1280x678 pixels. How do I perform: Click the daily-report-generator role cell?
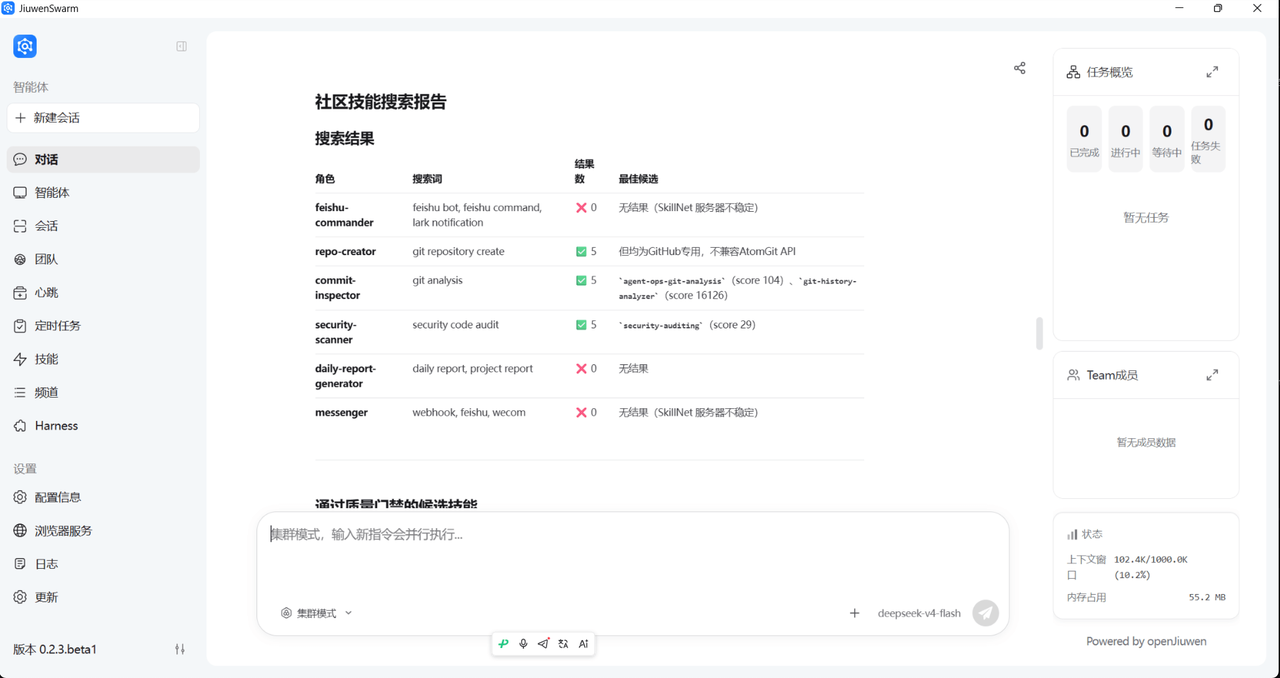tap(345, 376)
